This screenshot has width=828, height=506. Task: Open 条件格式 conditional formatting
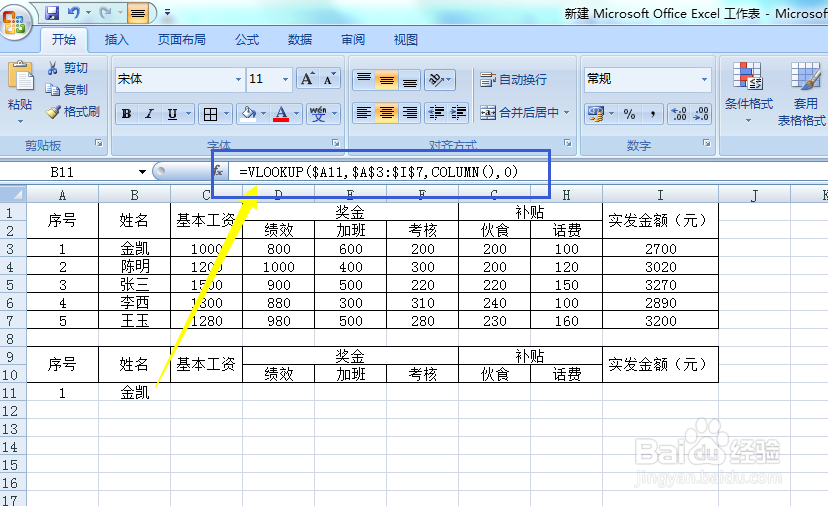pos(748,91)
